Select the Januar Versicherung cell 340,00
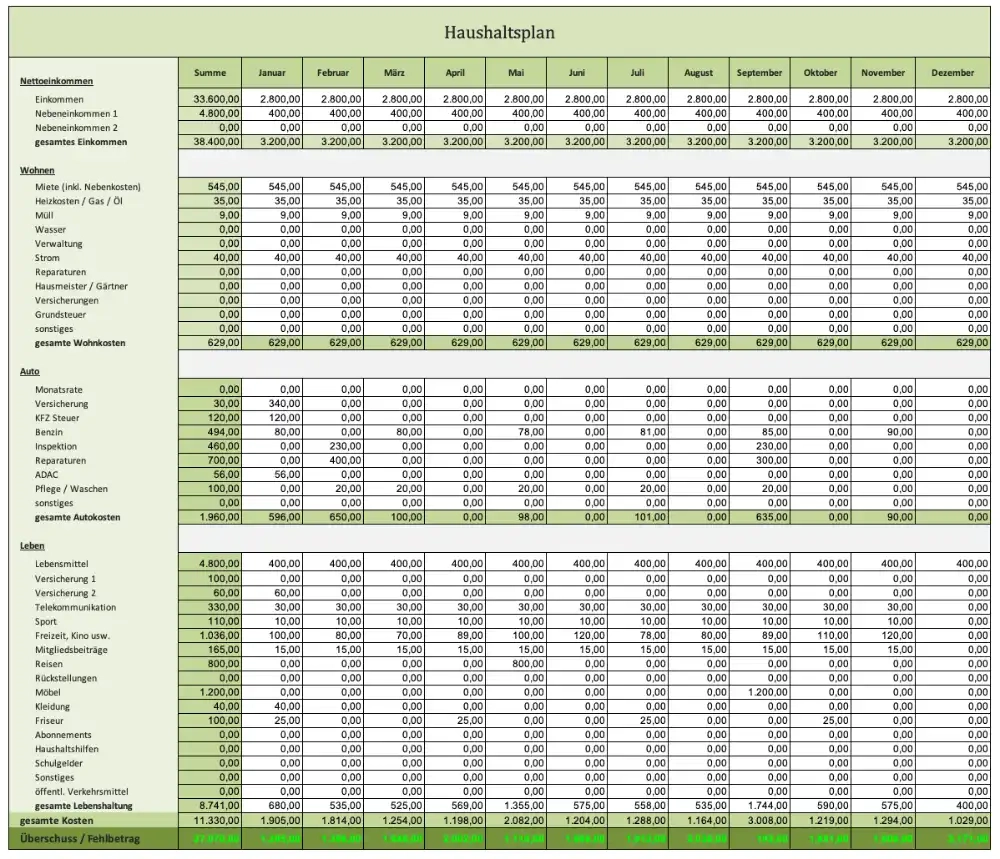The width and height of the screenshot is (1000, 859). tap(272, 404)
